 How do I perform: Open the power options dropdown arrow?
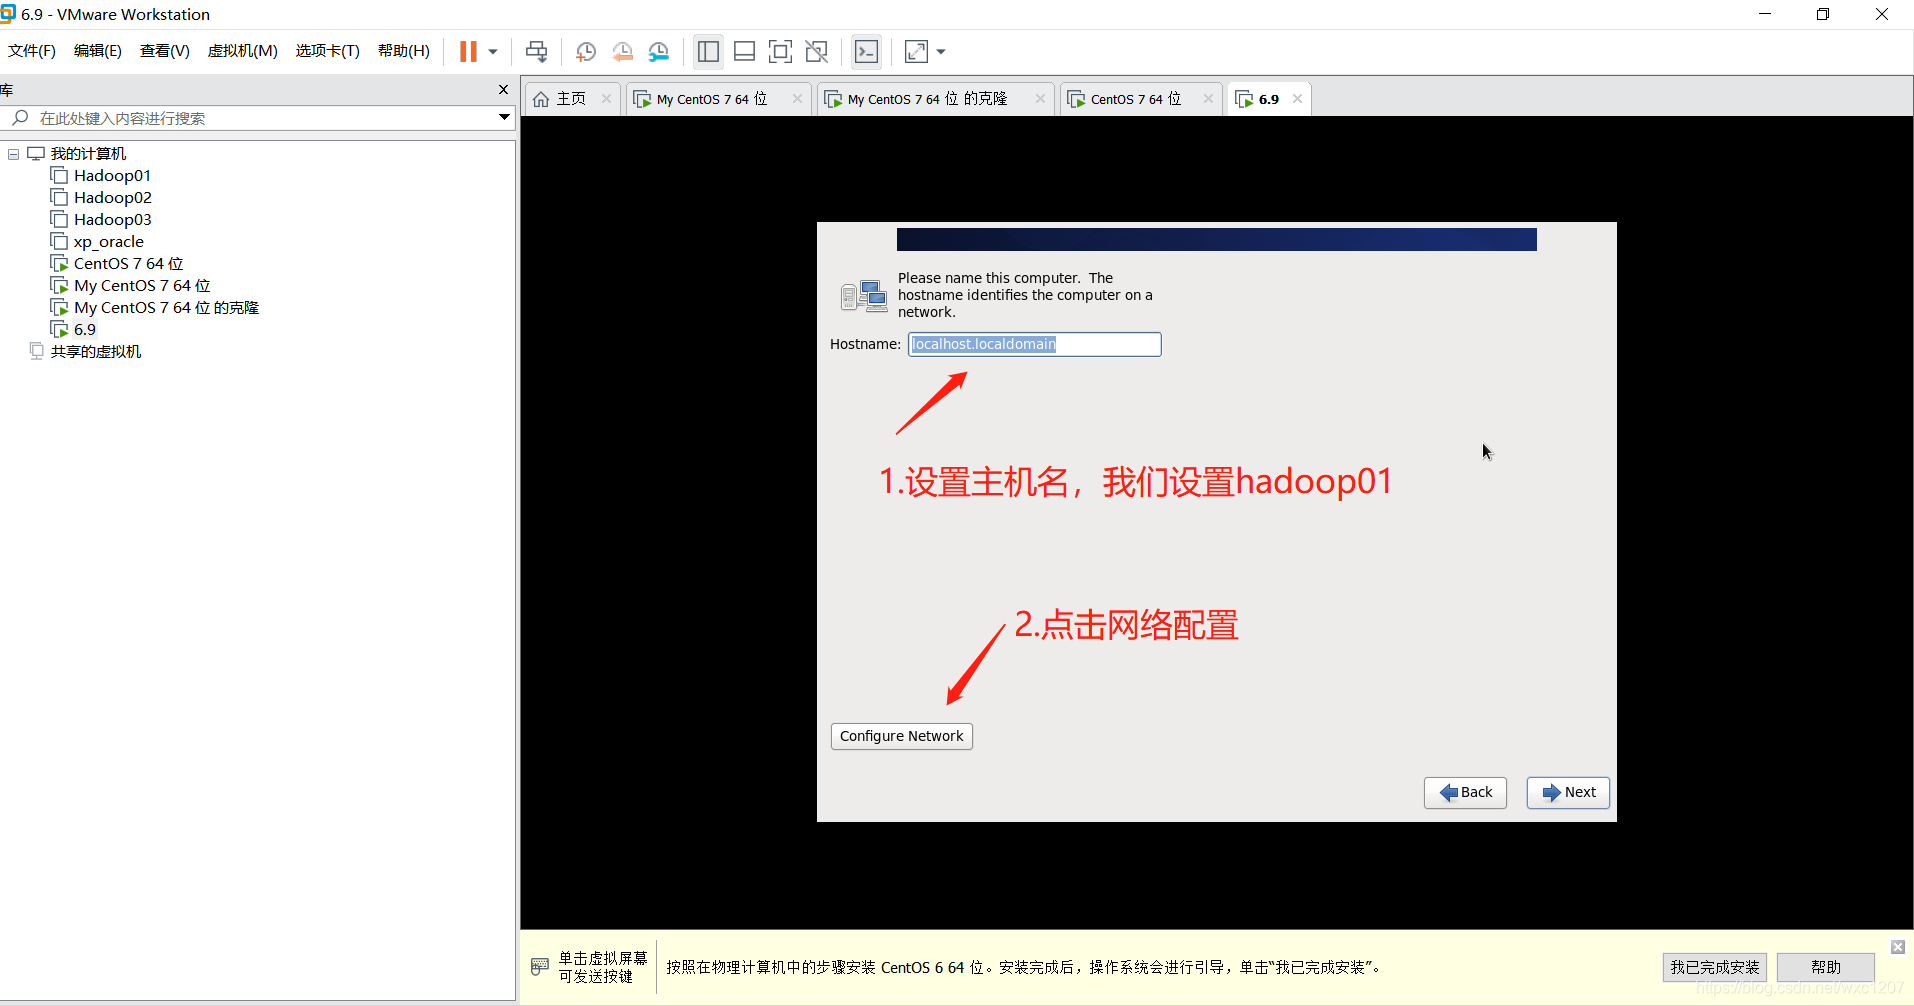[493, 52]
